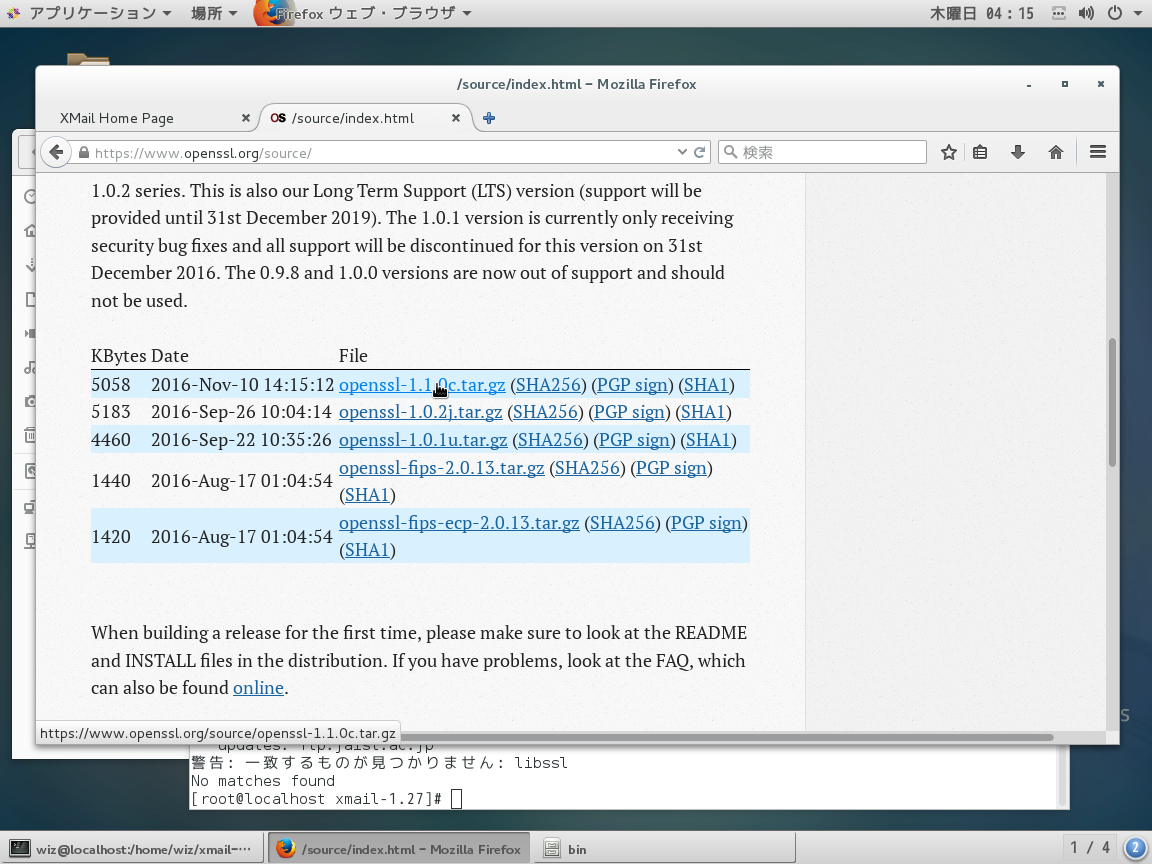Image resolution: width=1152 pixels, height=864 pixels.
Task: Download openssl-1.0.1u.tar.gz
Action: (x=422, y=439)
